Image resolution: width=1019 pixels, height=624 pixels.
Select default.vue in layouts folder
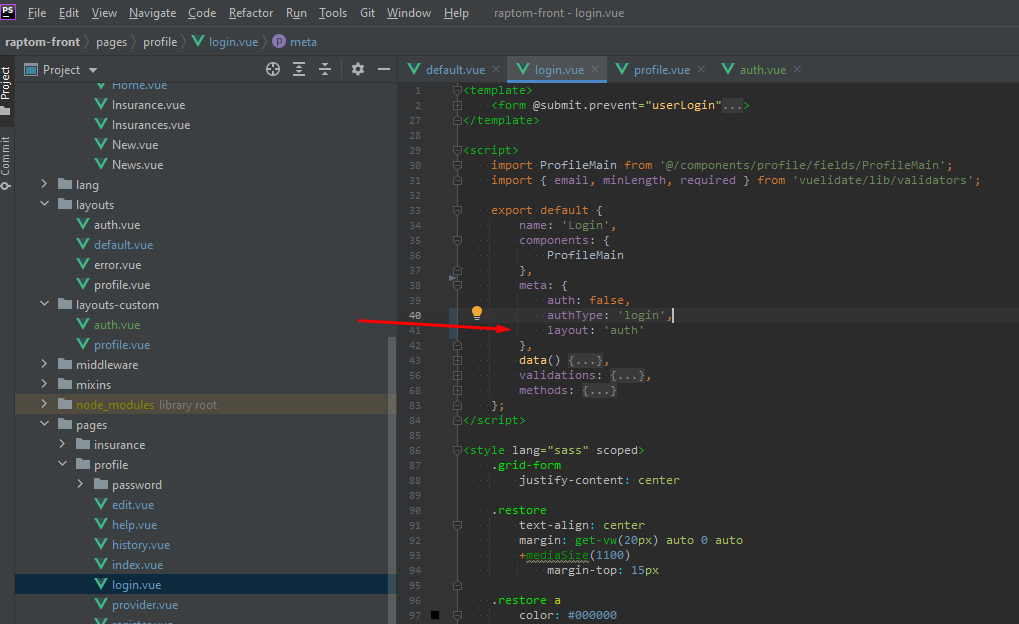pos(123,244)
